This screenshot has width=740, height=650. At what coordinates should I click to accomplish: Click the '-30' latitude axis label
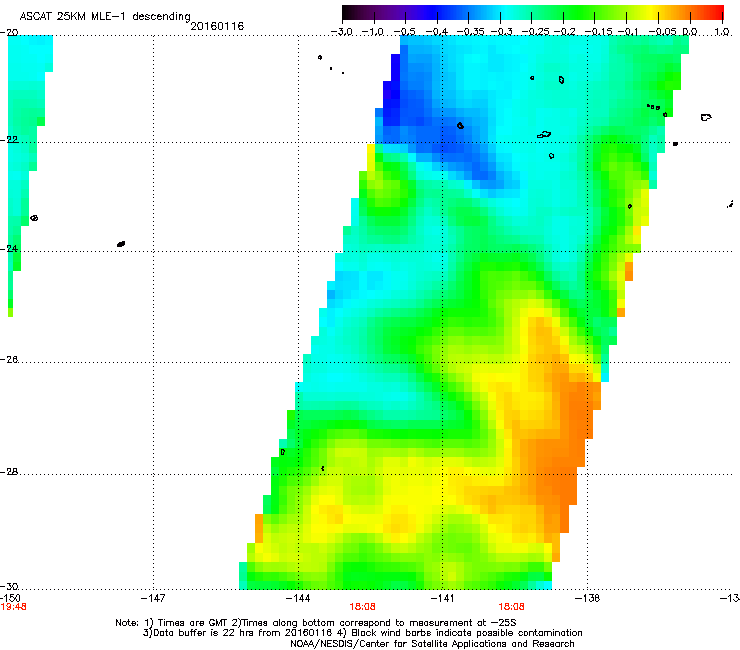tap(9, 586)
